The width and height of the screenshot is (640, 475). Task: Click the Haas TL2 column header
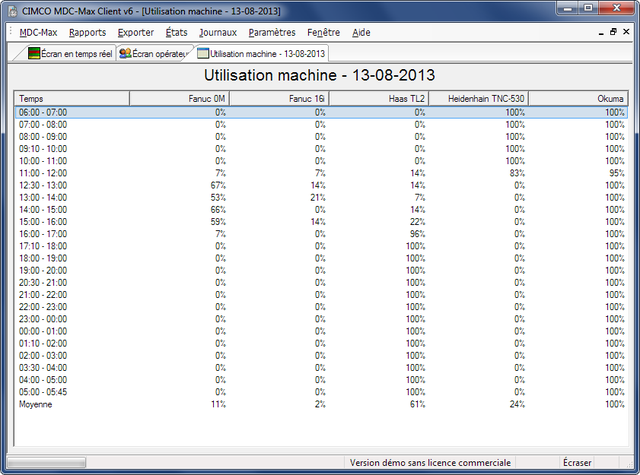[379, 98]
